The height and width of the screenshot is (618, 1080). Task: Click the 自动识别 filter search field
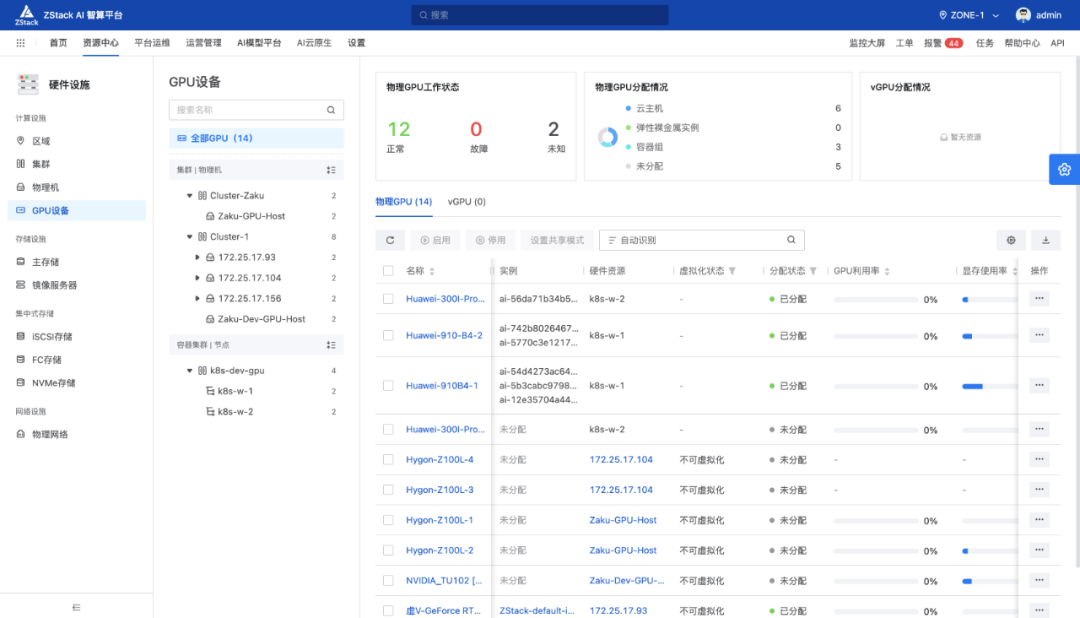[x=702, y=240]
